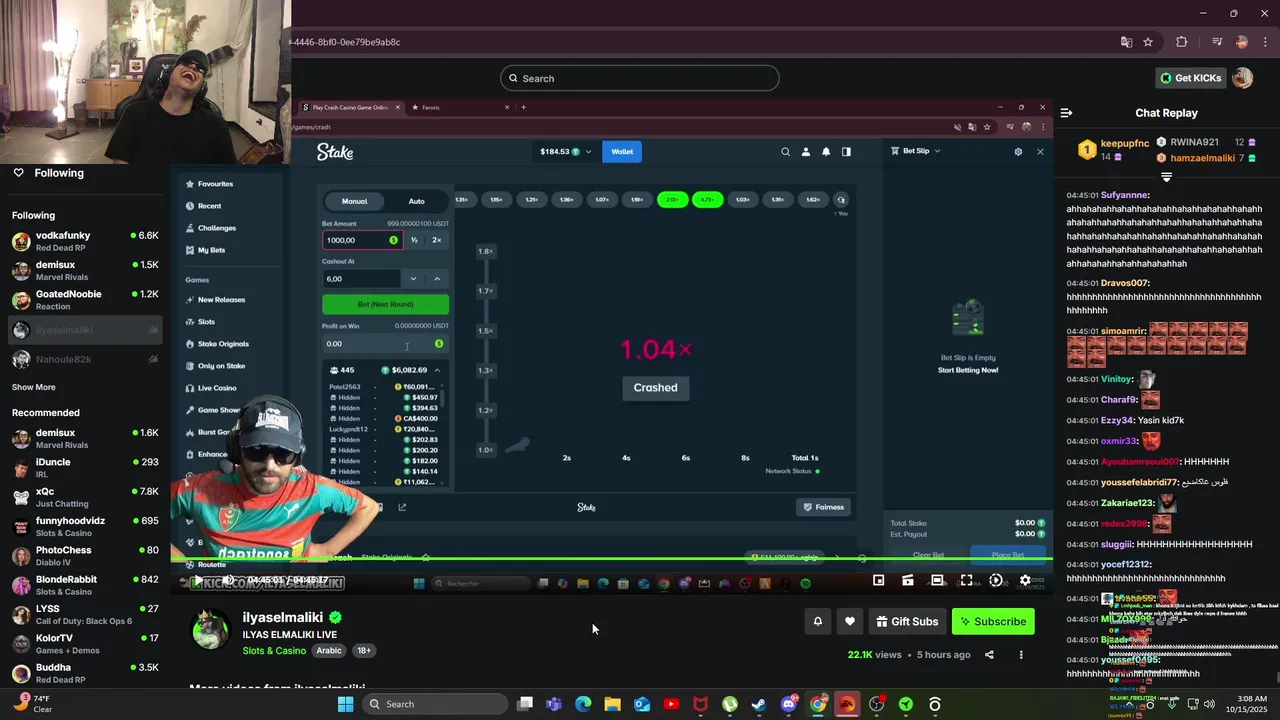Click hamzaelmaliki in gift leaderboard
Screen dimensions: 1280x720
pos(1203,158)
